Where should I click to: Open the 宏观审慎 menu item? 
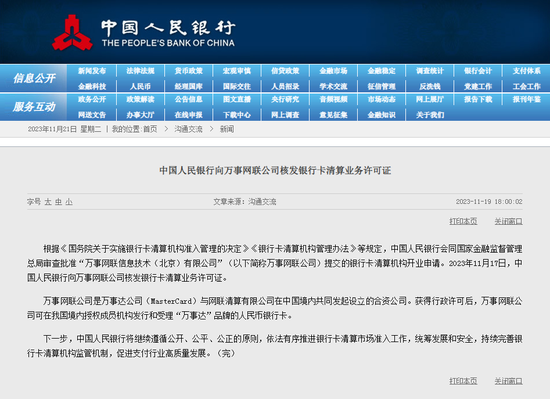point(237,71)
